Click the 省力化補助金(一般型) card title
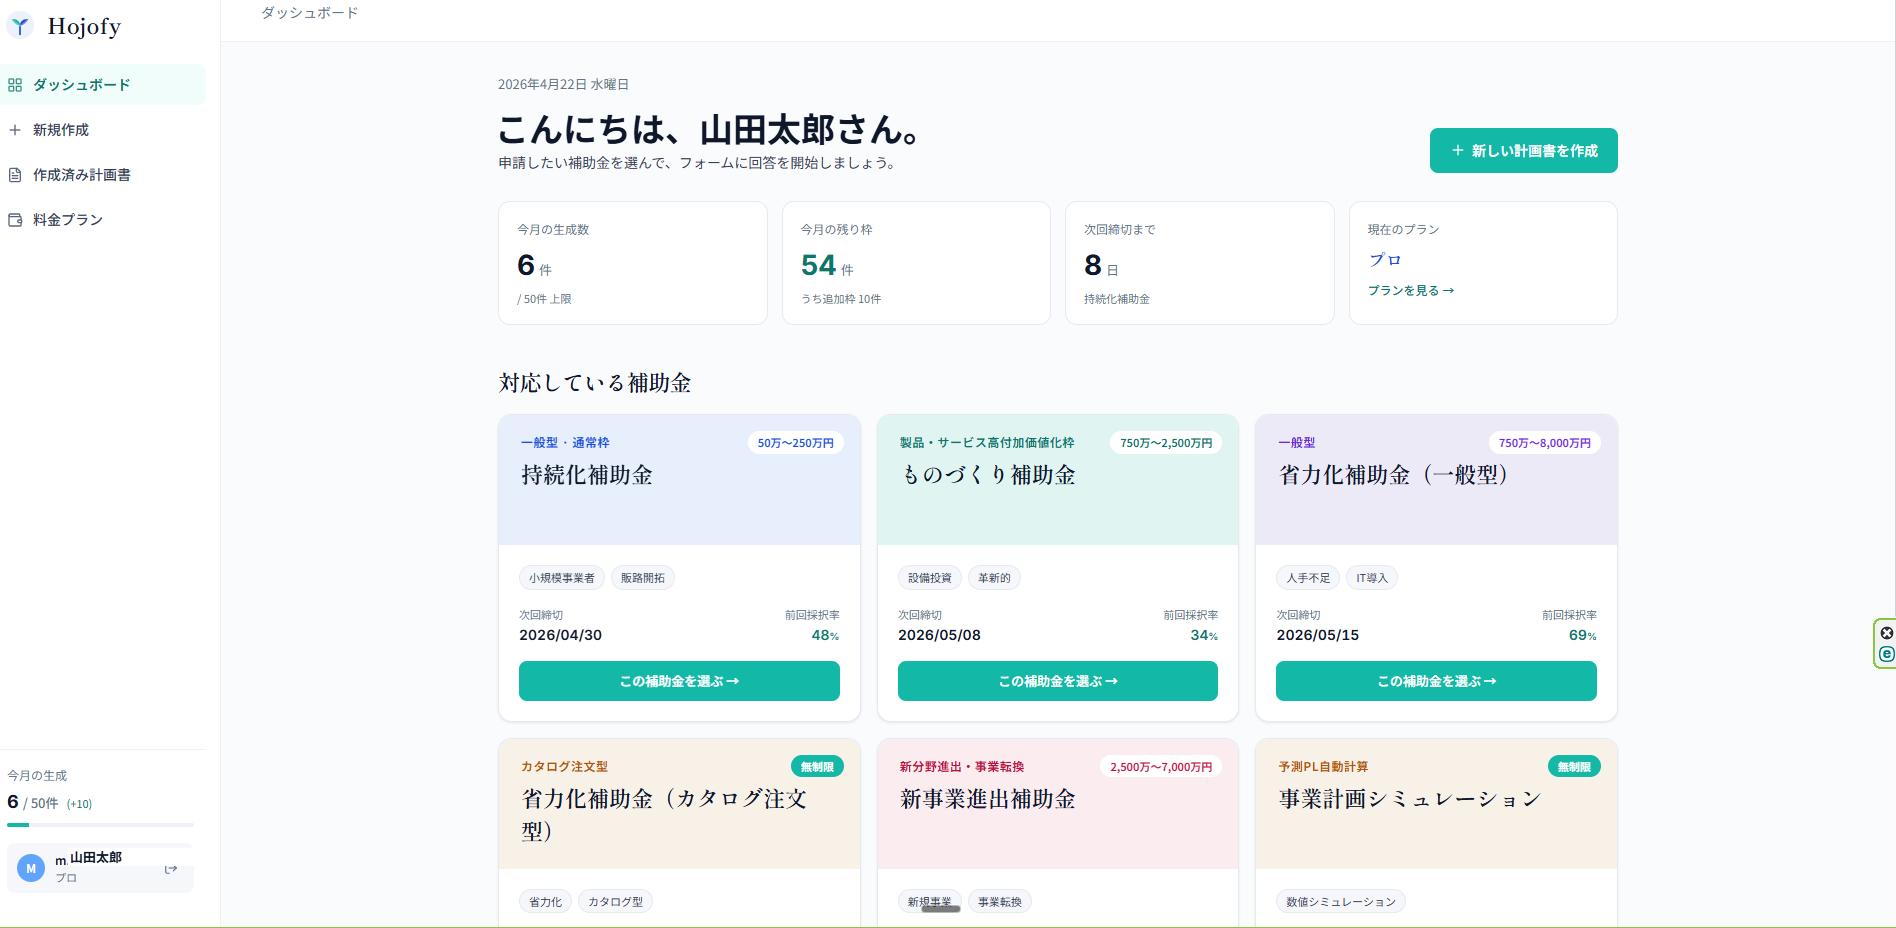This screenshot has height=928, width=1896. [1394, 475]
